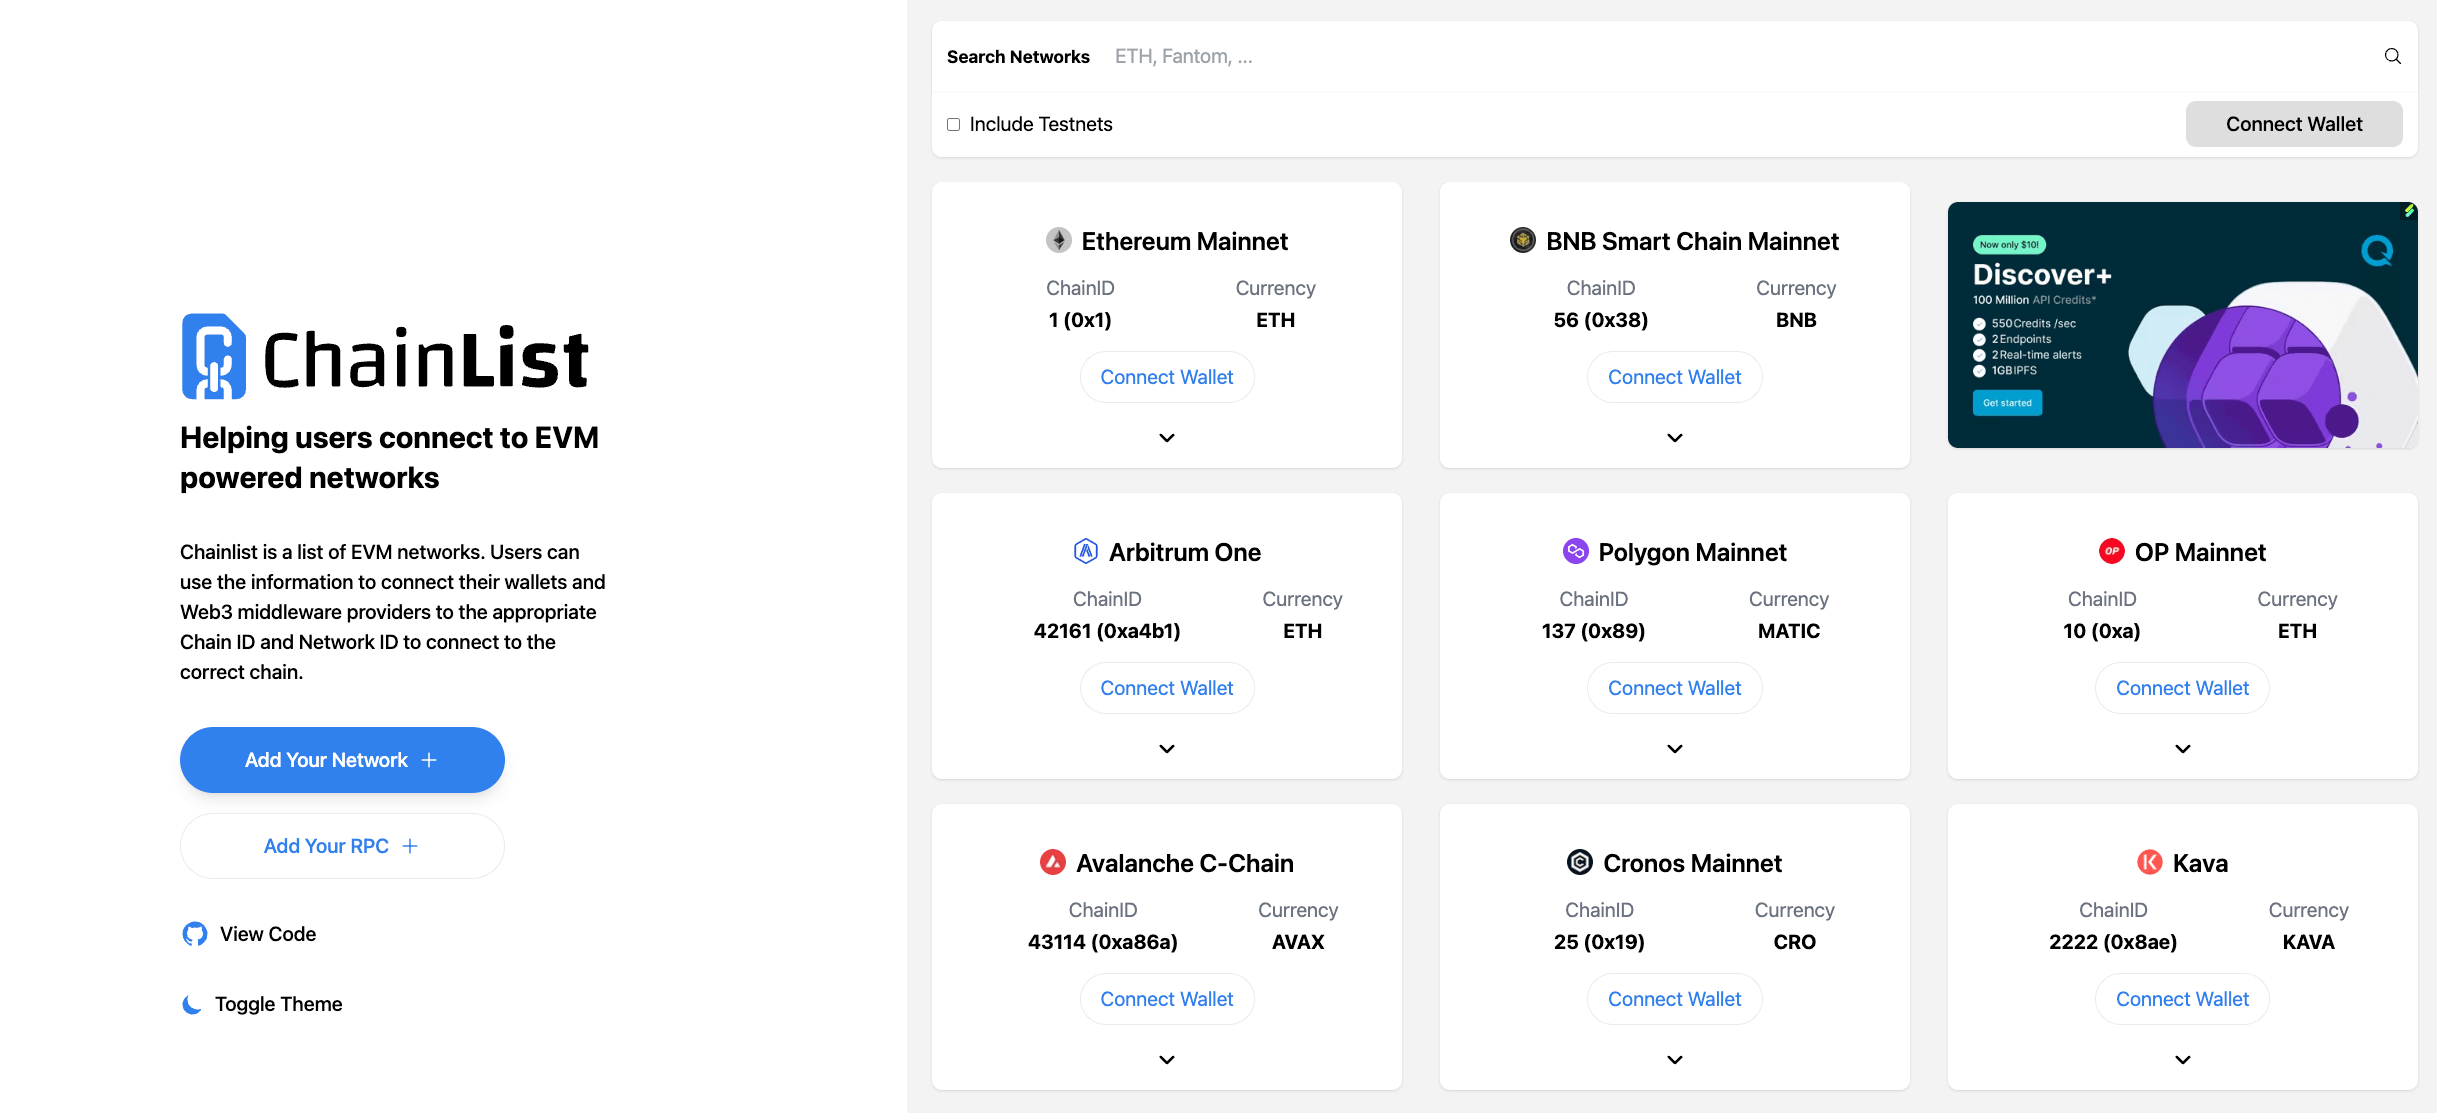
Task: Click the OP Mainnet red logo icon
Action: [x=2111, y=551]
